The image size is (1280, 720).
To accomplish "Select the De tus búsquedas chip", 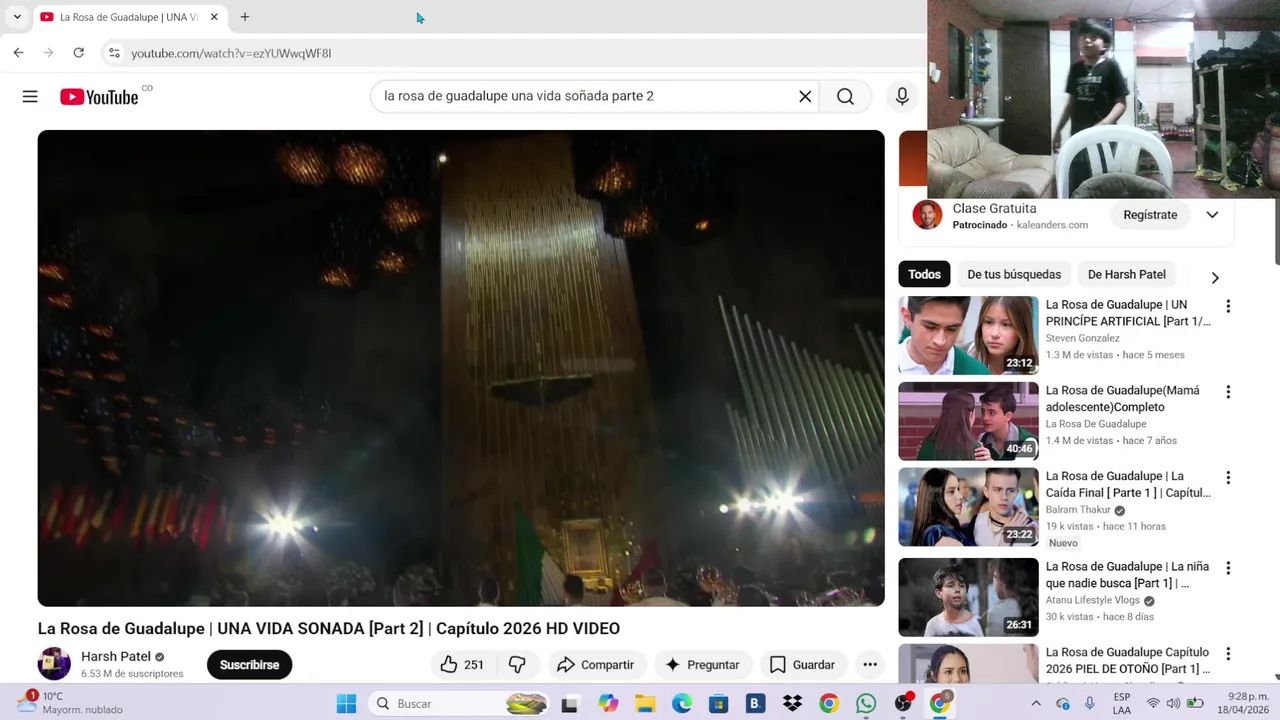I will 1014,274.
